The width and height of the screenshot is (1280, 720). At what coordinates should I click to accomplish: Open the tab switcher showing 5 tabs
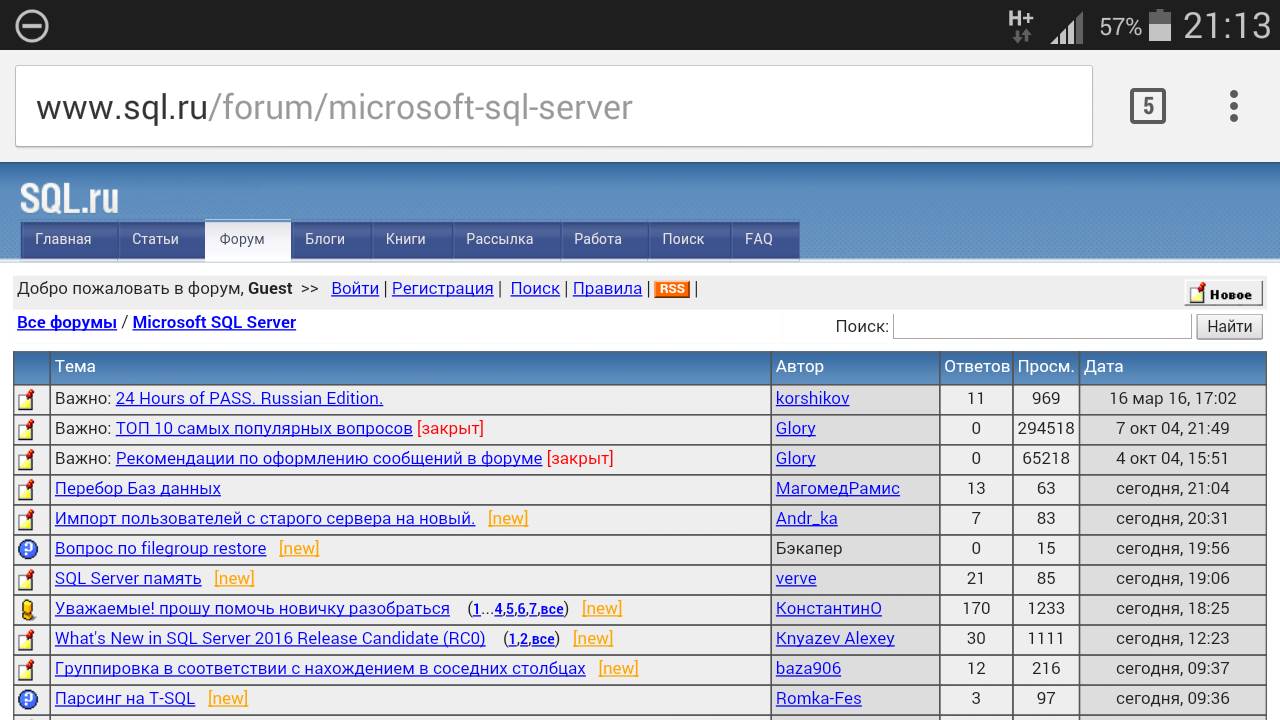pos(1147,106)
